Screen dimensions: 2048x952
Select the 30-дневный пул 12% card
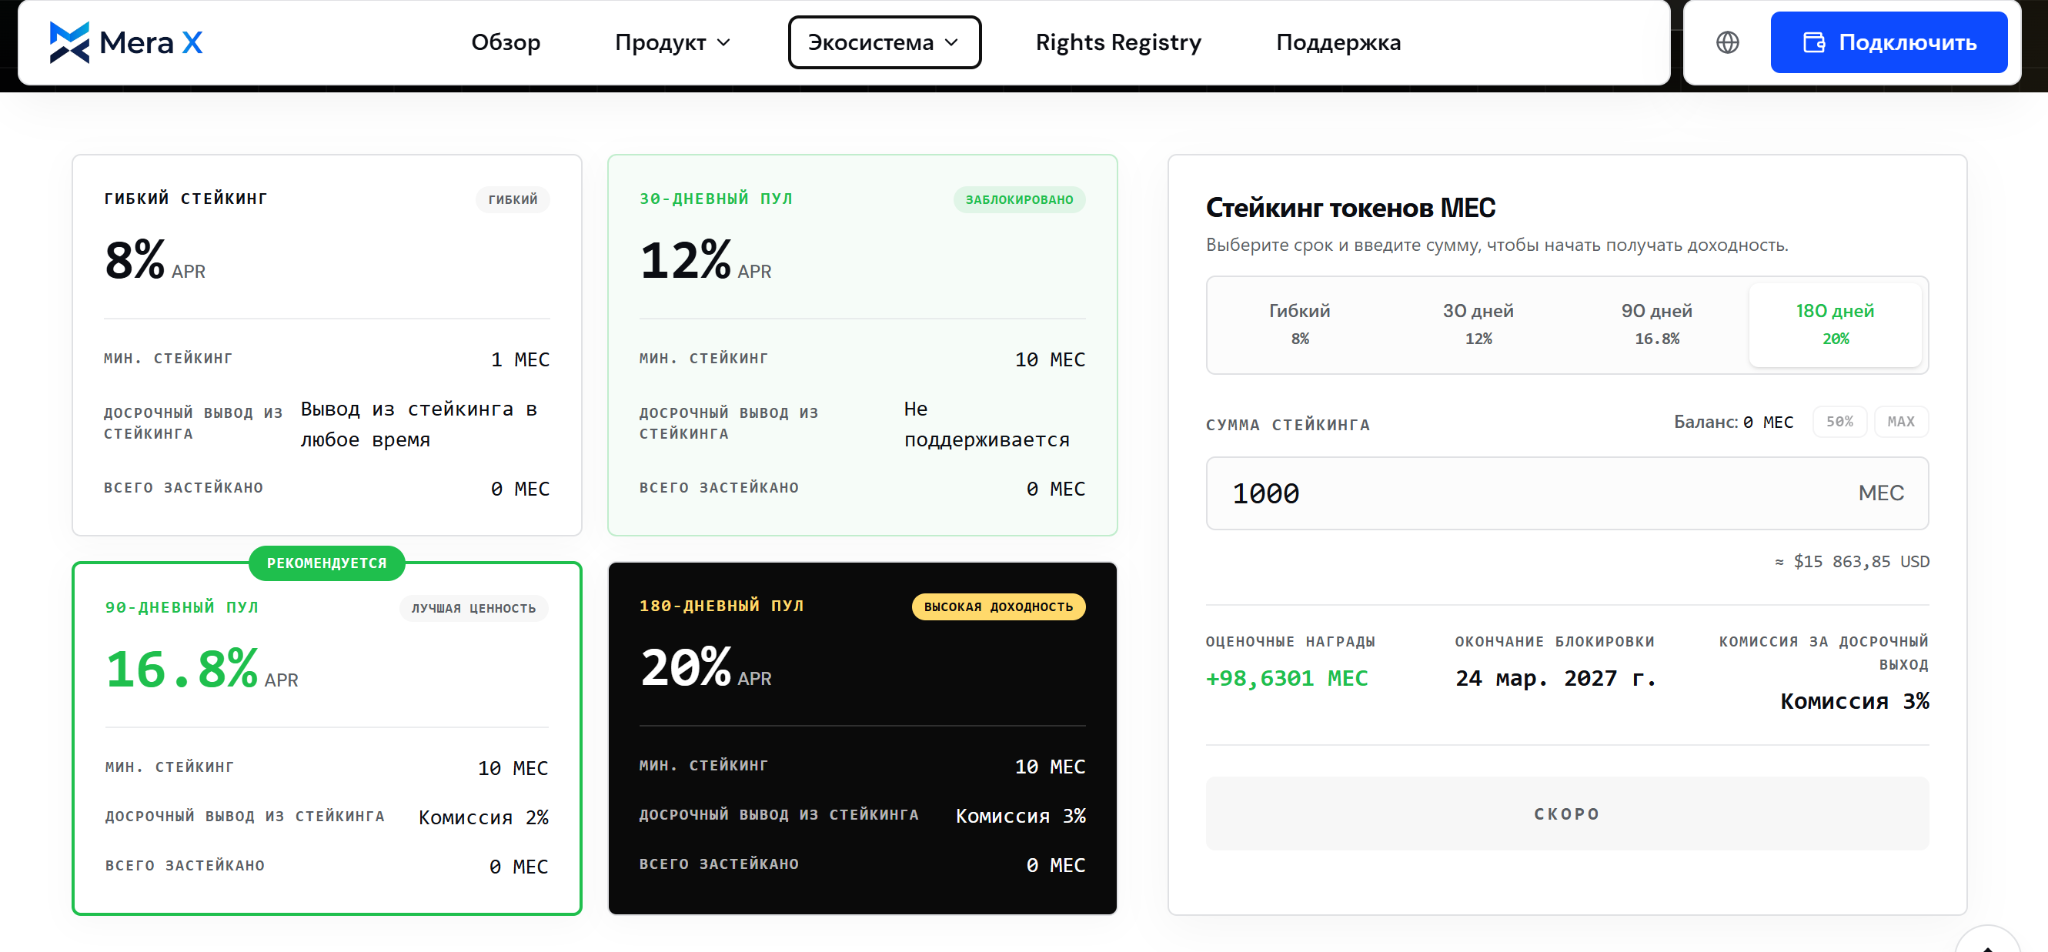(x=862, y=345)
